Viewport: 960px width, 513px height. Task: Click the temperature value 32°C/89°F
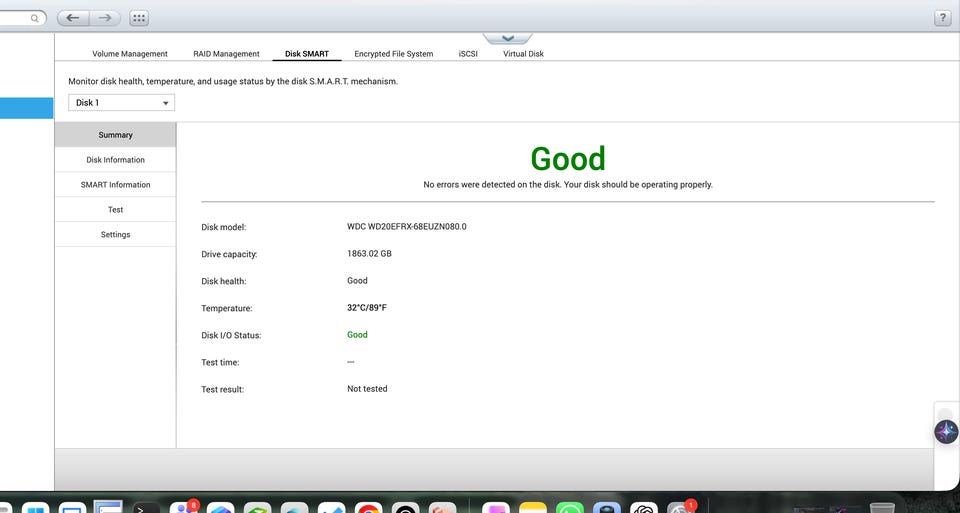(367, 307)
